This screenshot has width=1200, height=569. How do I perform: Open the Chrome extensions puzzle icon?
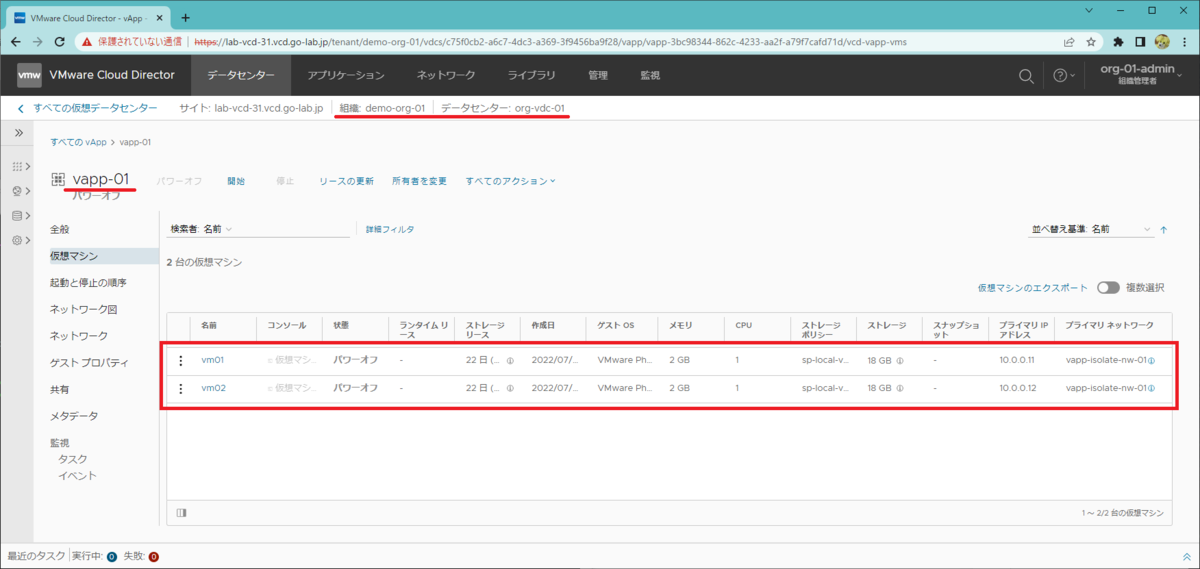1118,42
